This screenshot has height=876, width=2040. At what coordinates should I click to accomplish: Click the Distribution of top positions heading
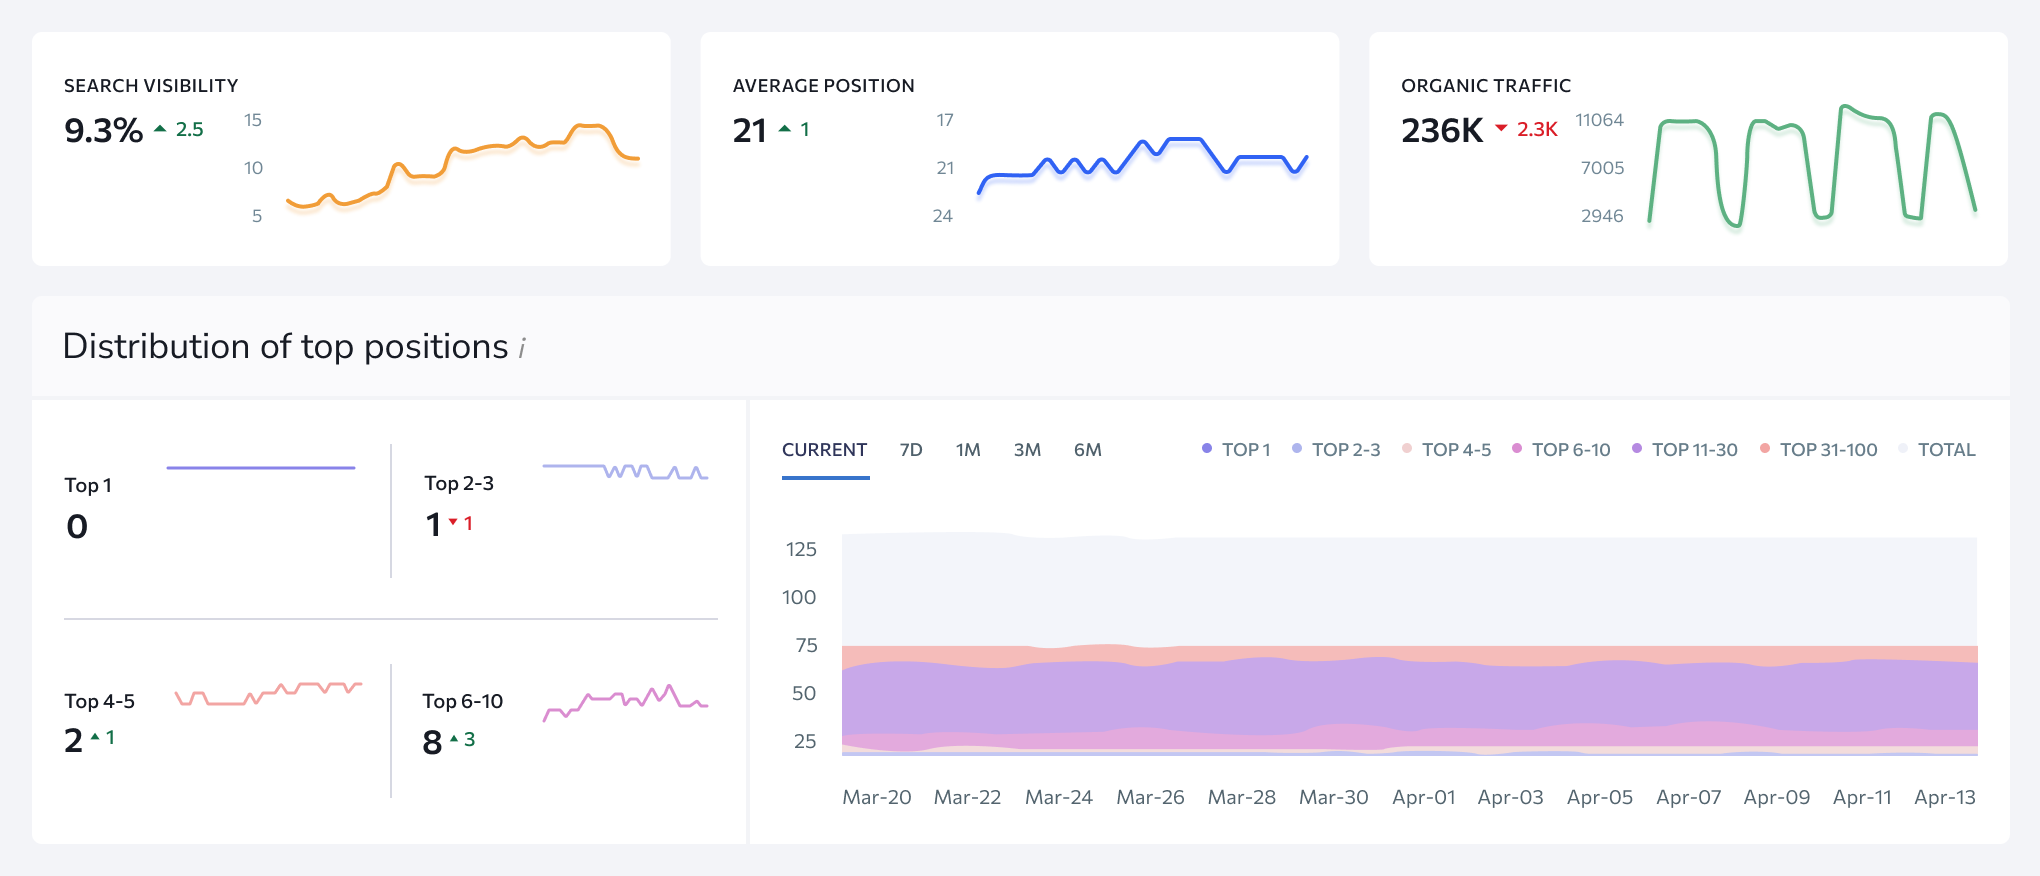tap(285, 346)
